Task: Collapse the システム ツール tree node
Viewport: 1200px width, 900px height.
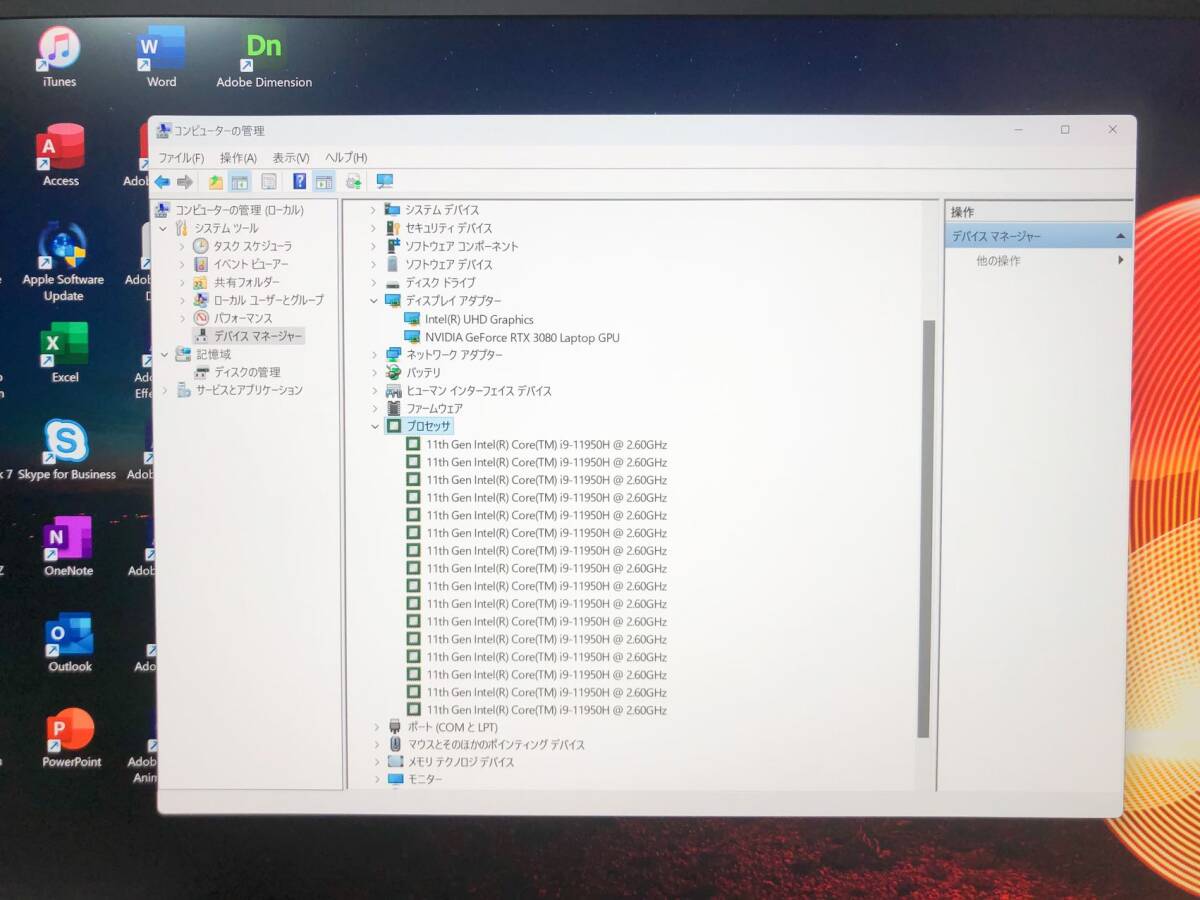Action: (x=164, y=228)
